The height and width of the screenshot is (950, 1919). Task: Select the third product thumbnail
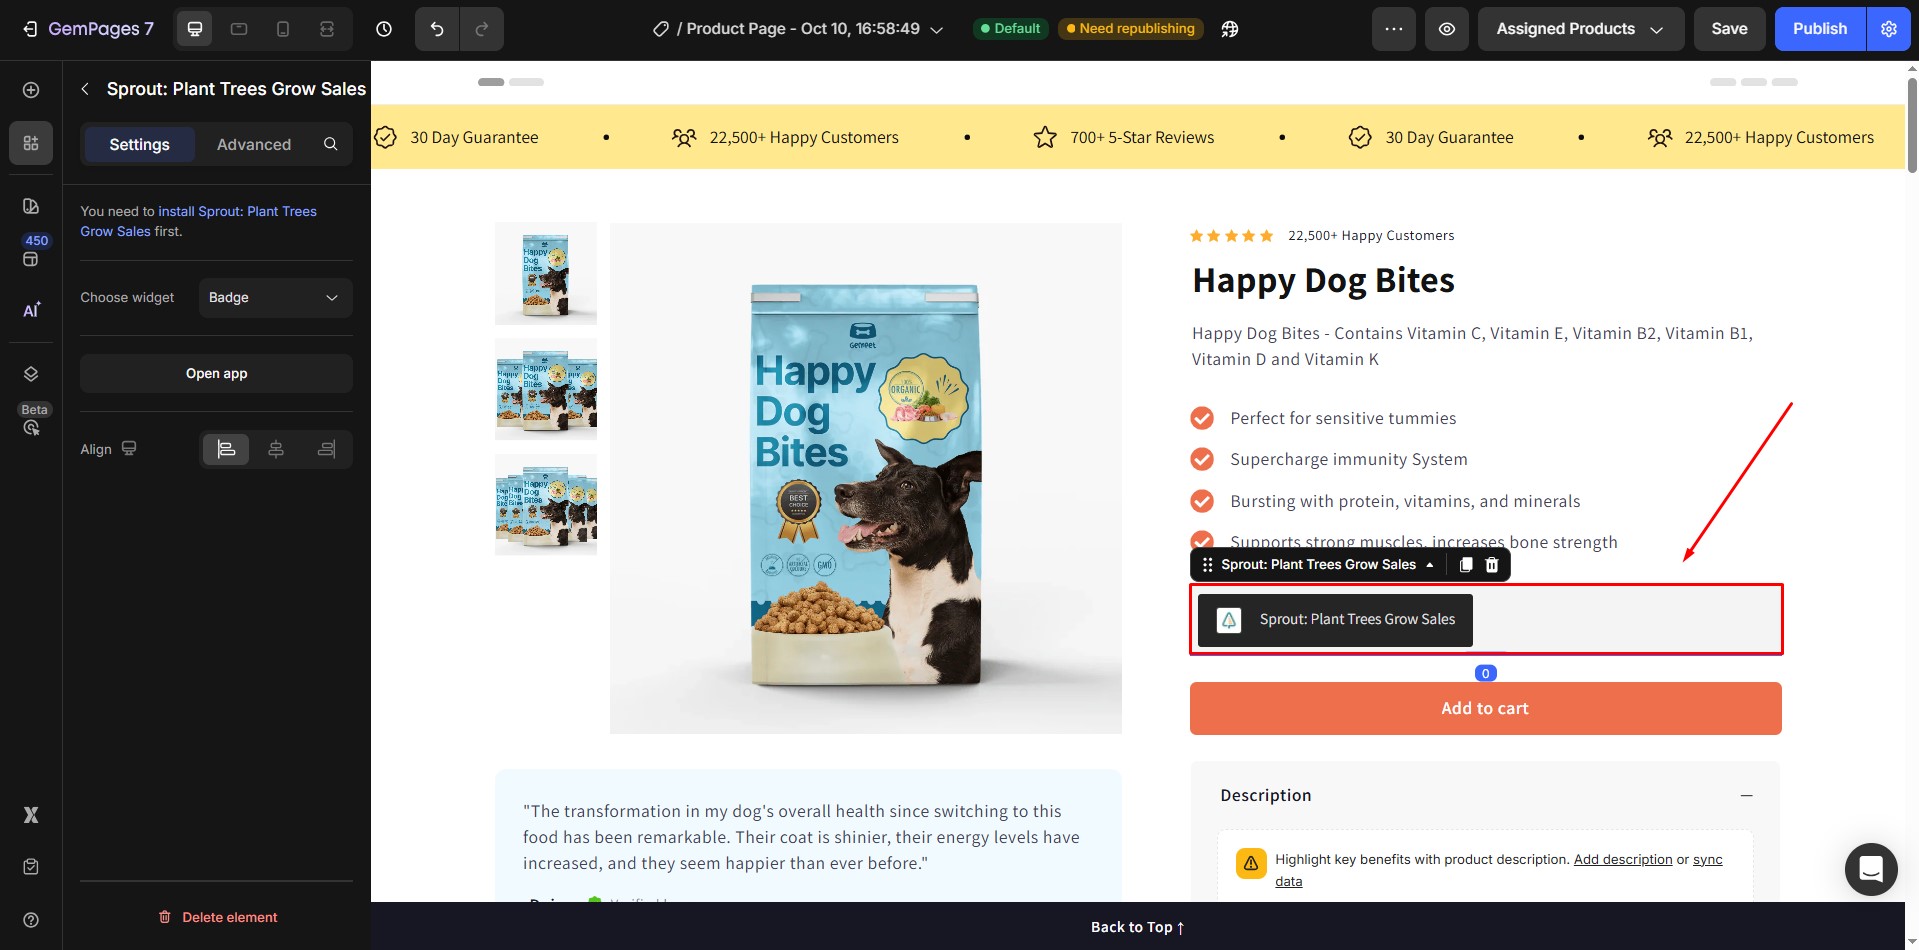[546, 505]
